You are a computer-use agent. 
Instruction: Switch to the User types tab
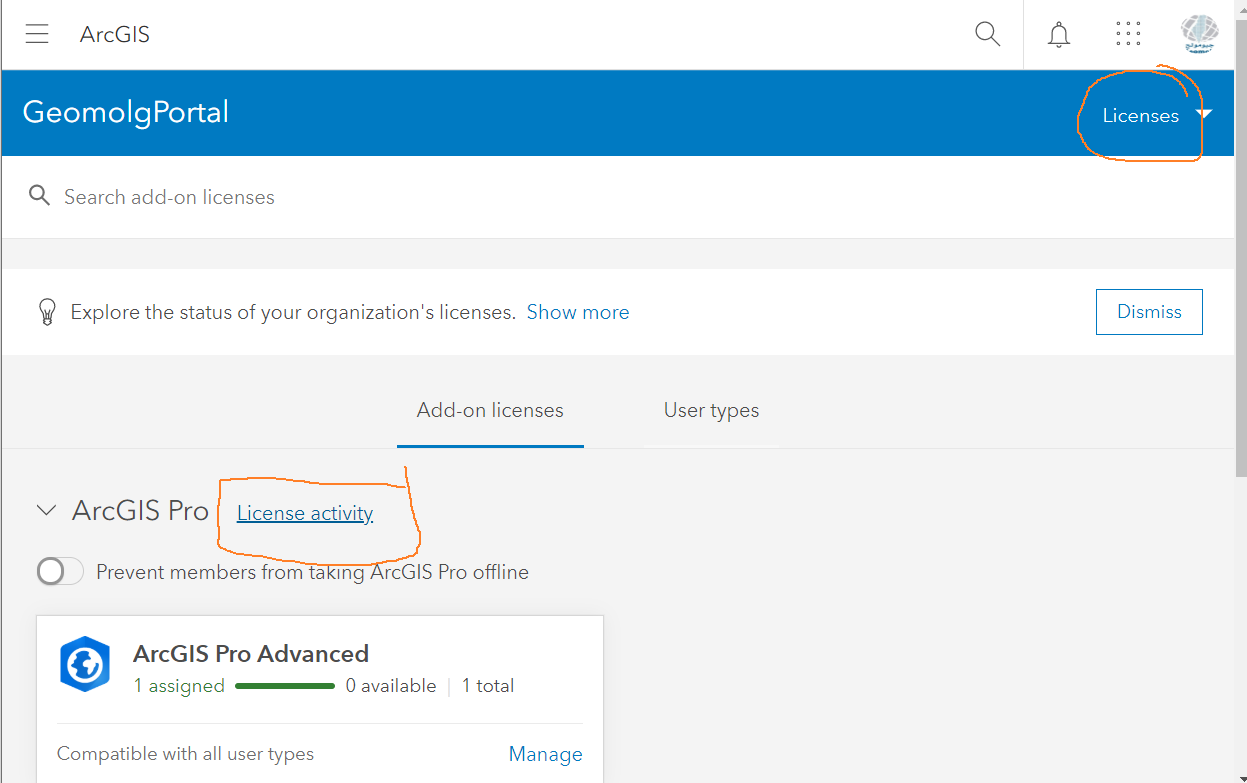pyautogui.click(x=711, y=410)
